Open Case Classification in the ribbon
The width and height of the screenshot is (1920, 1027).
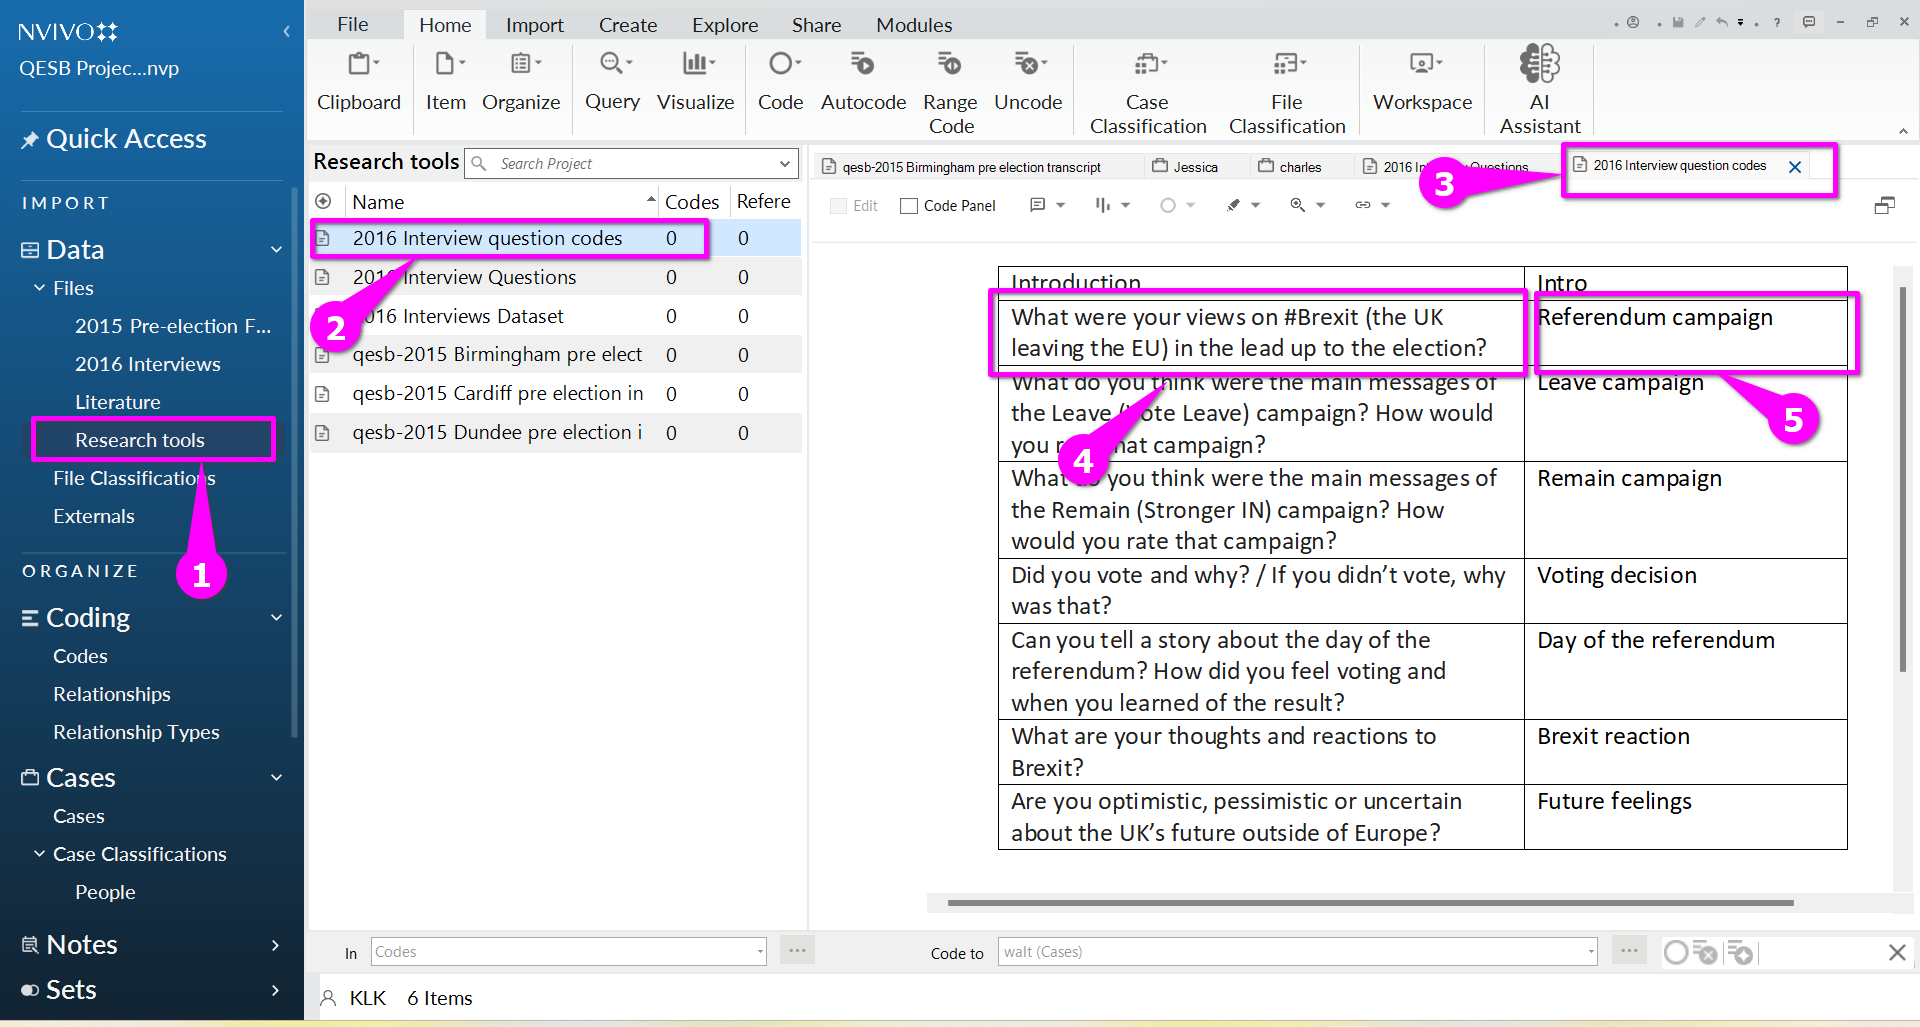point(1147,65)
